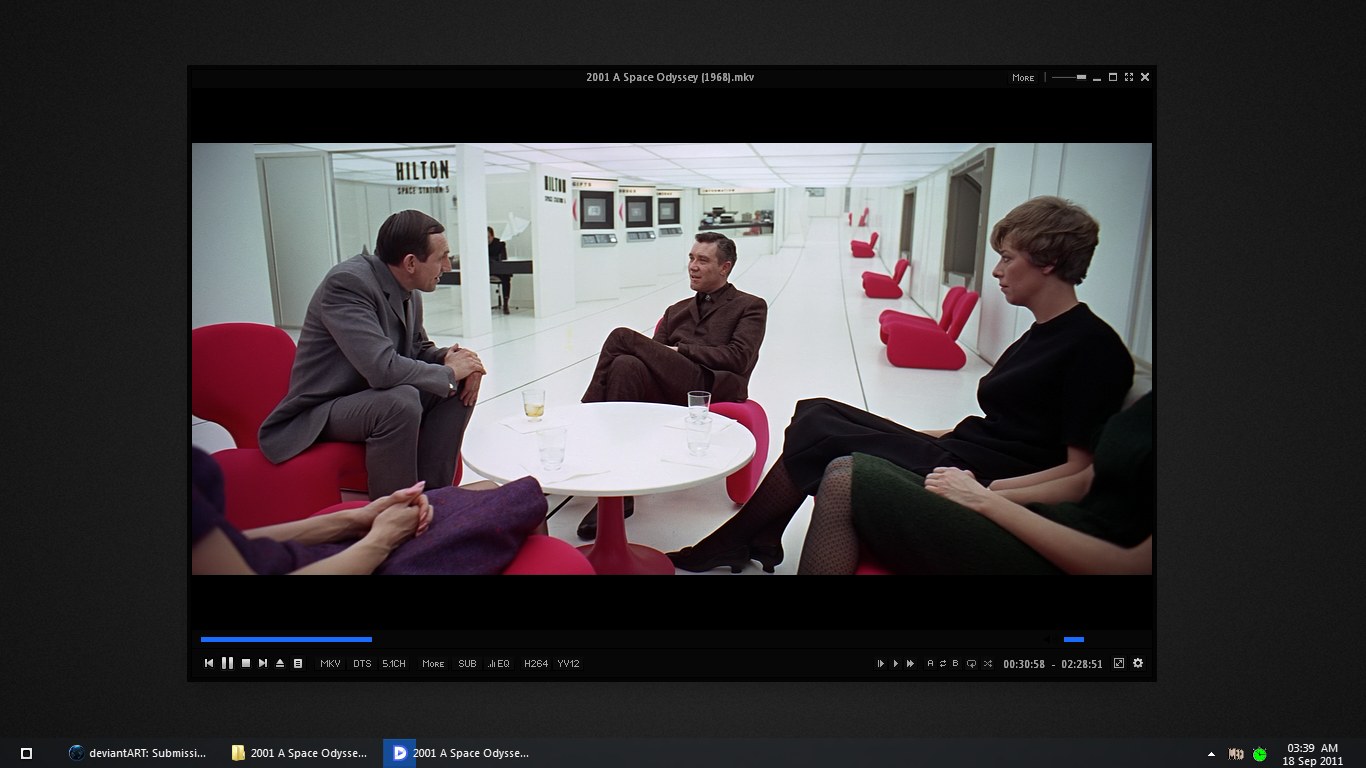Toggle full screen with expand icon
The image size is (1366, 768).
pyautogui.click(x=1119, y=663)
